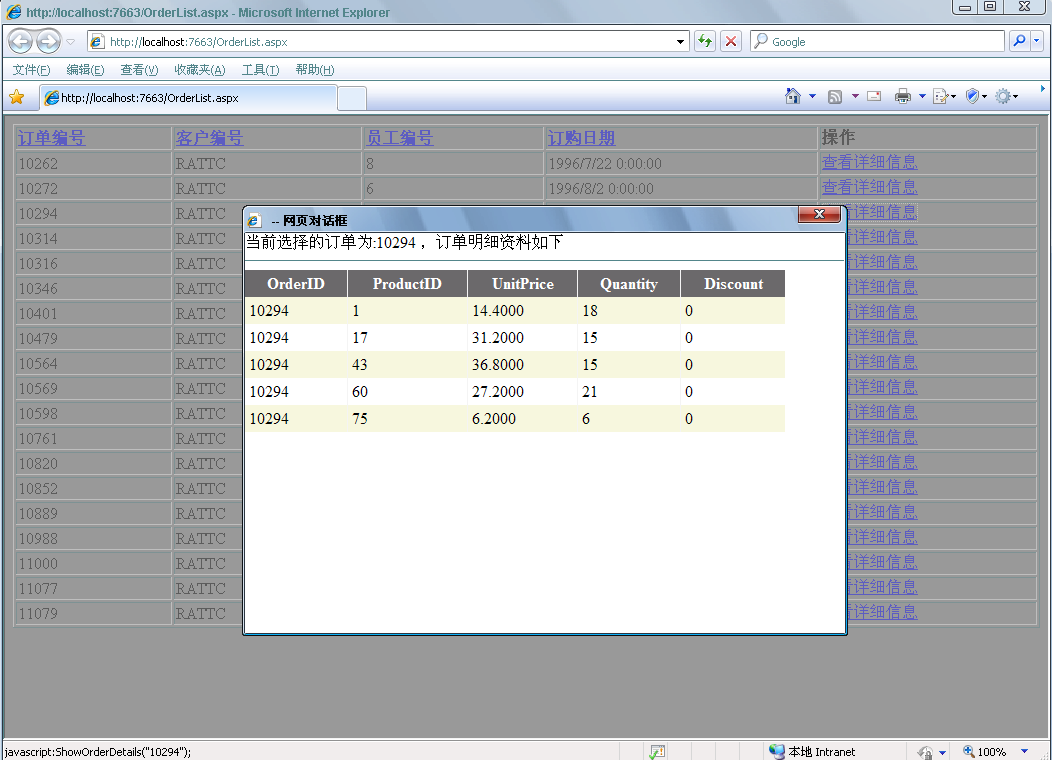Click the Read Mail envelope icon
This screenshot has height=760, width=1052.
(x=874, y=96)
